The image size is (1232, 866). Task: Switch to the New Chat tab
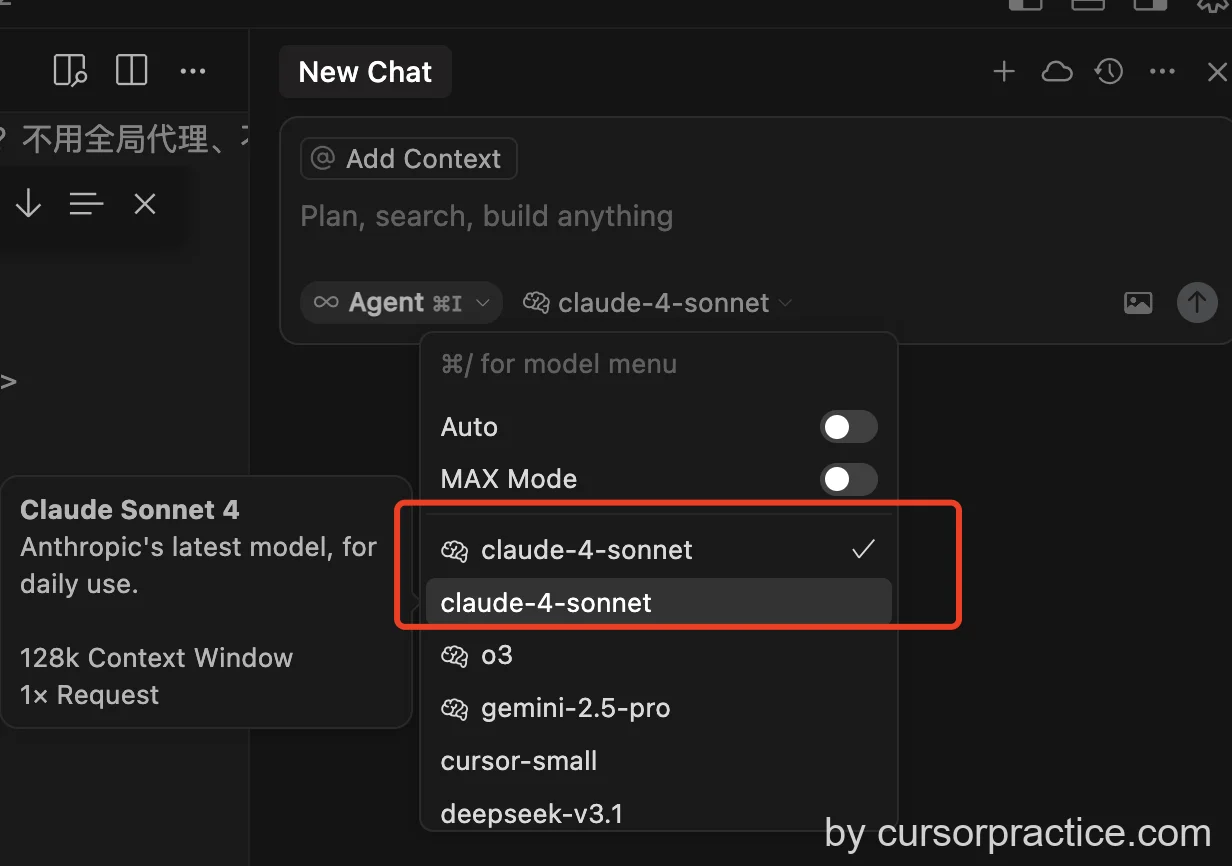point(365,72)
